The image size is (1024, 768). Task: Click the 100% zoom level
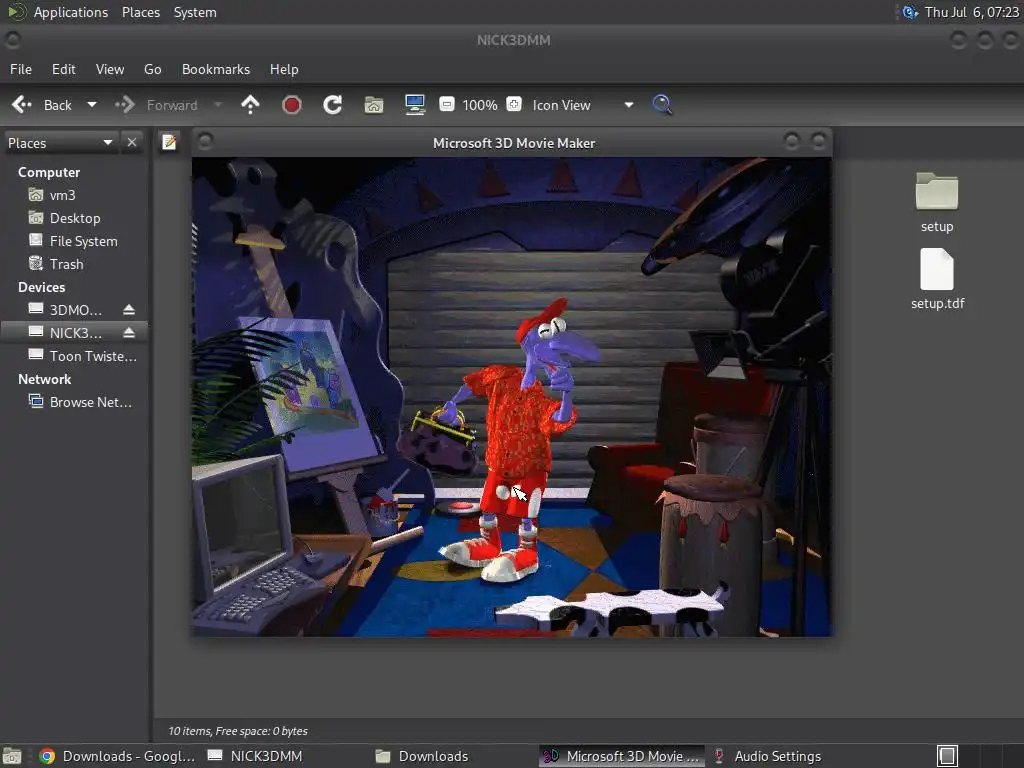pyautogui.click(x=480, y=104)
